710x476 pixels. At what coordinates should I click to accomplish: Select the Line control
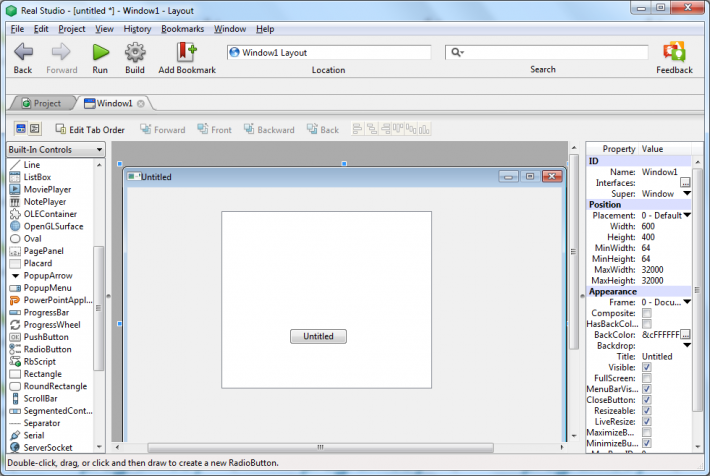pos(32,165)
